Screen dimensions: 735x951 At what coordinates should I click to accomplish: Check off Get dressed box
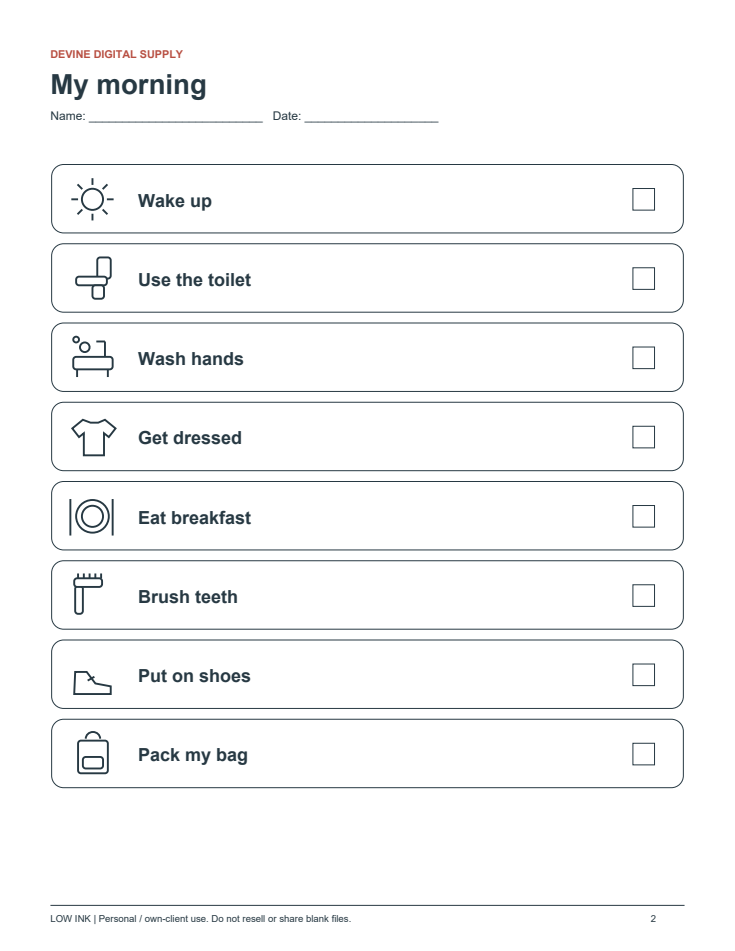pyautogui.click(x=643, y=437)
